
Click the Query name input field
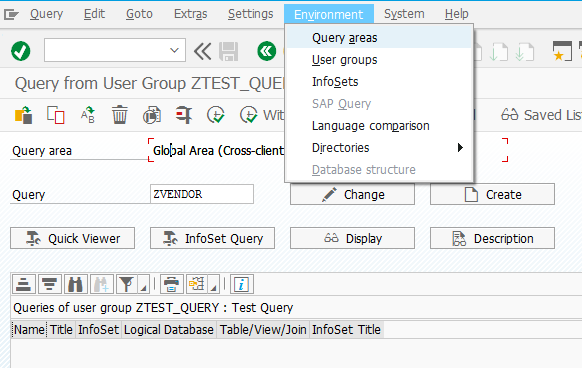pyautogui.click(x=202, y=194)
